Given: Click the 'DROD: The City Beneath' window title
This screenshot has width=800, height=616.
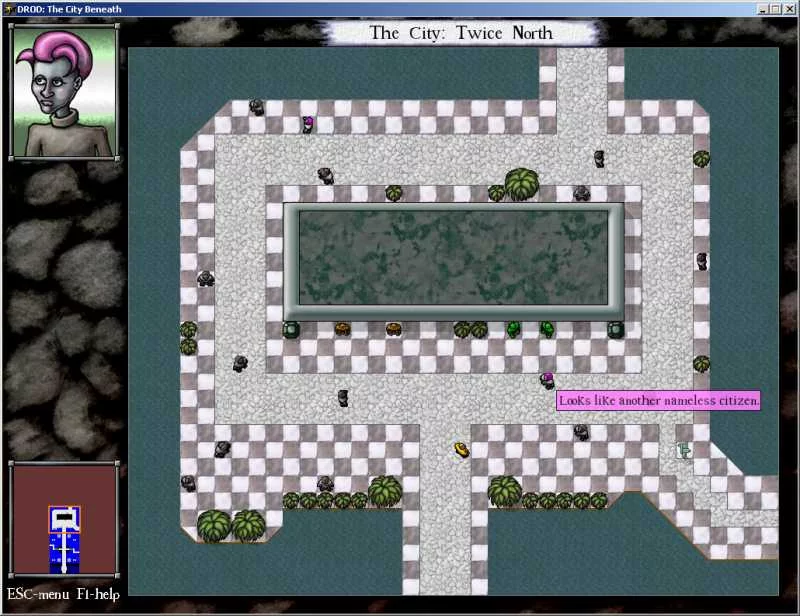Looking at the screenshot, I should (x=69, y=9).
